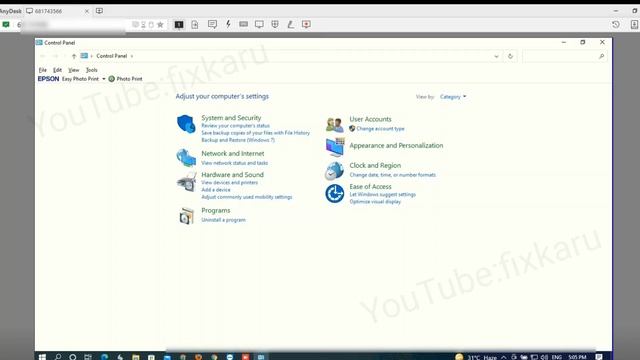The image size is (640, 360).
Task: Open the AnyDesk file transfer icon
Action: click(x=195, y=24)
